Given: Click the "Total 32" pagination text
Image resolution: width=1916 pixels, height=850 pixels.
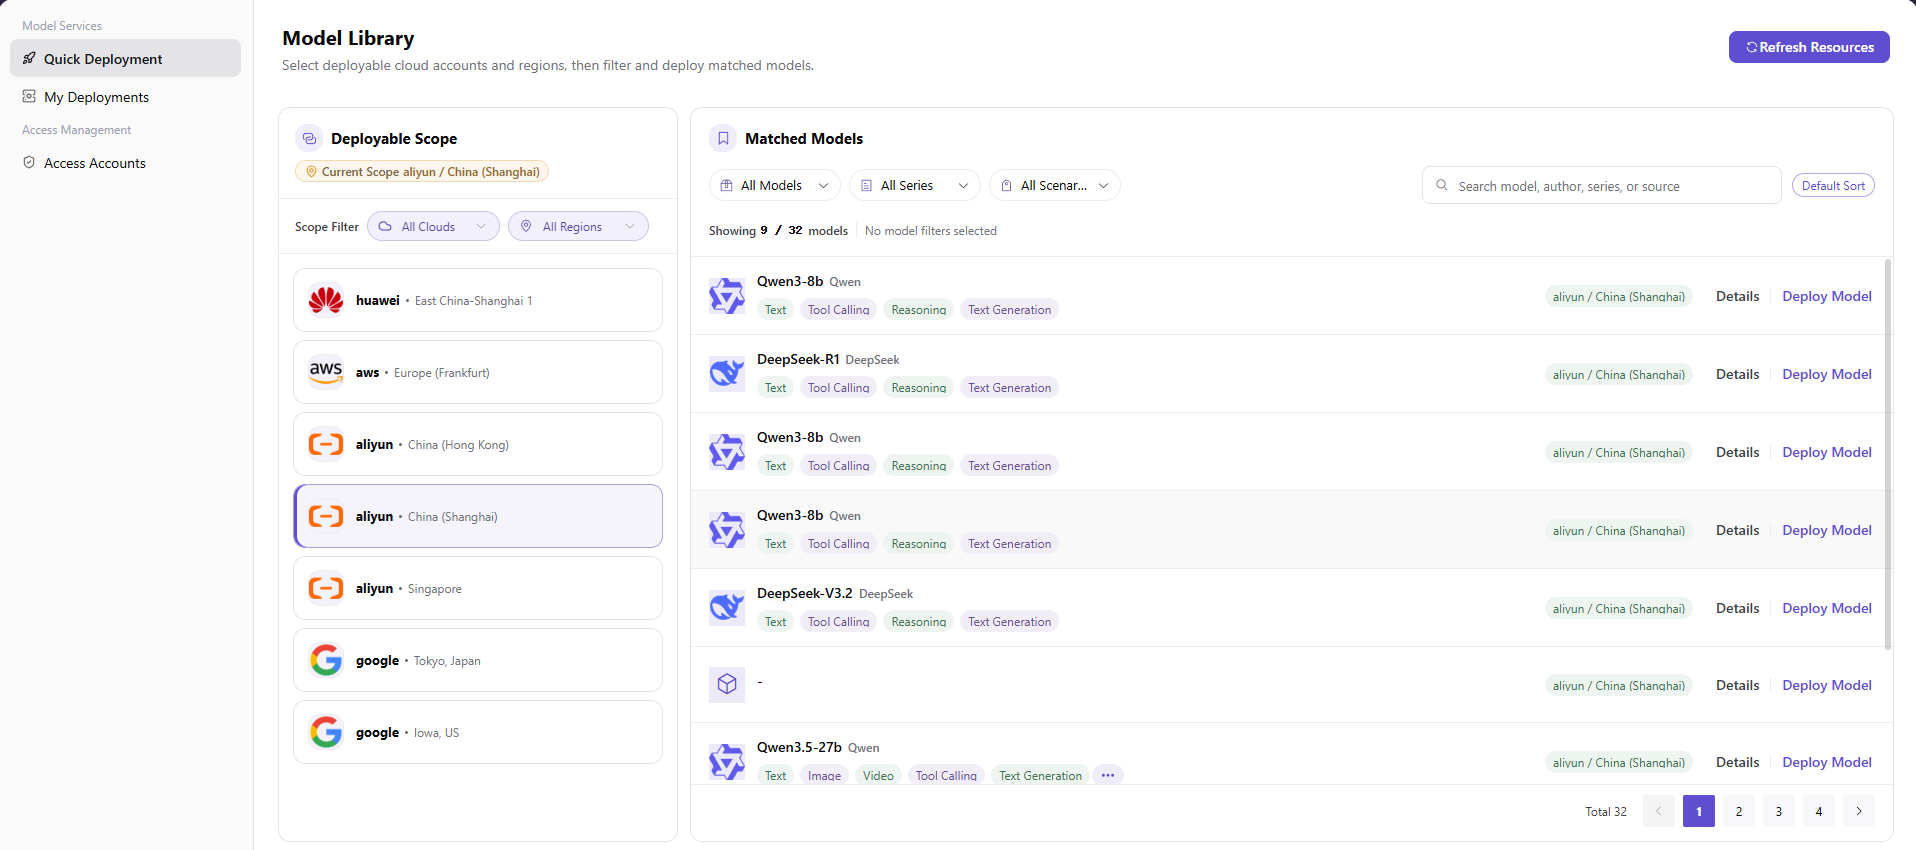Looking at the screenshot, I should click(x=1606, y=812).
